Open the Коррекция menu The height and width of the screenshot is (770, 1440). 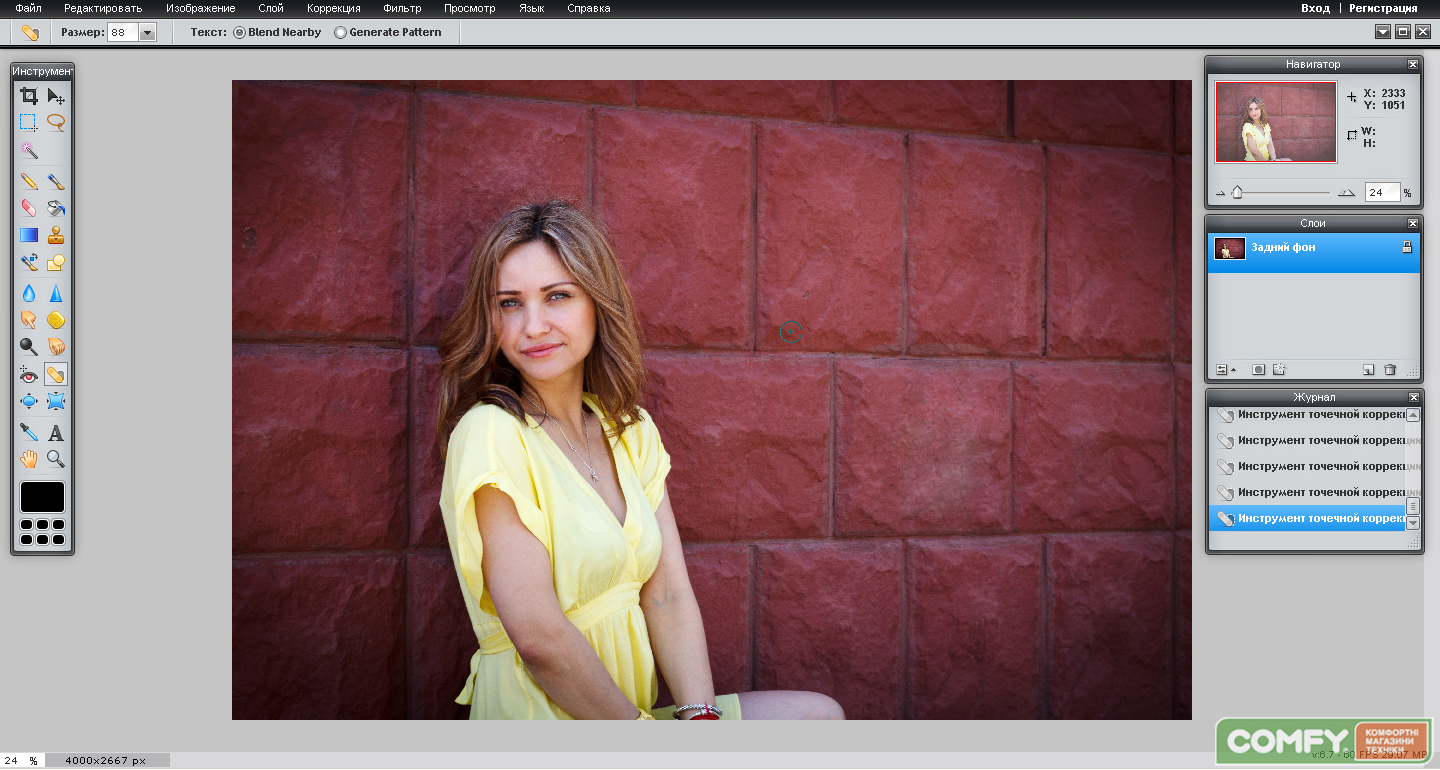334,8
